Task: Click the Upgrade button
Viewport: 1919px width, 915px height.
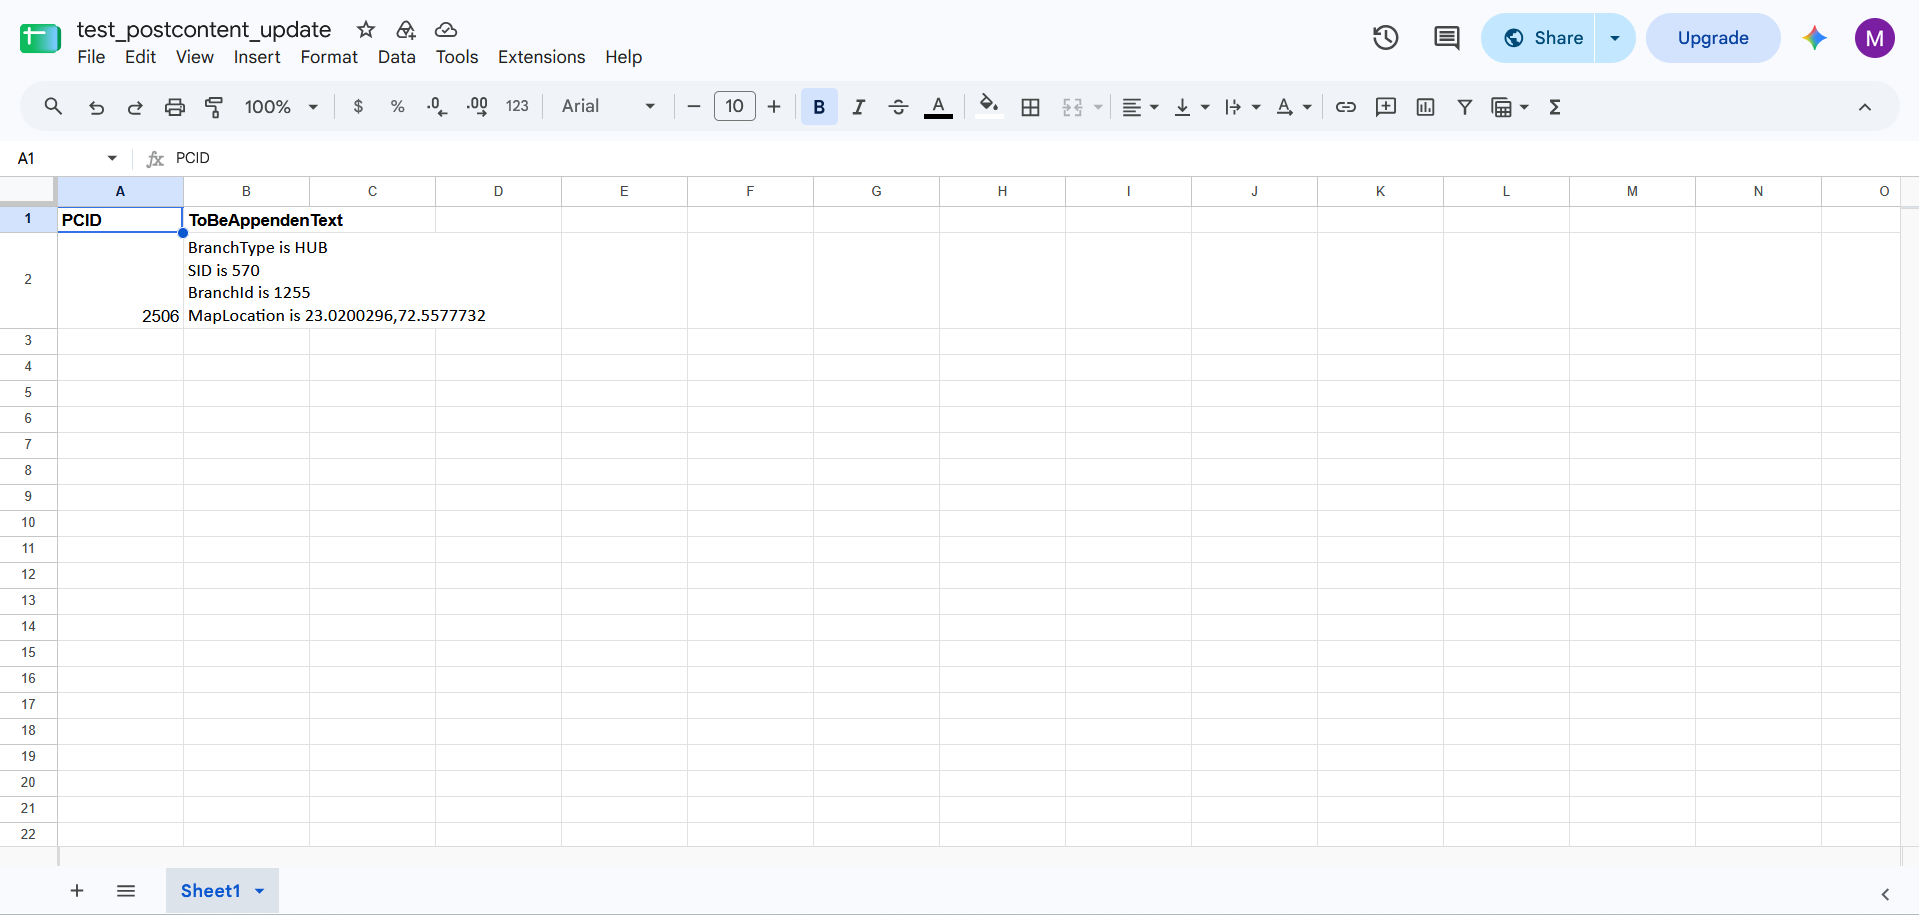Action: pos(1713,38)
